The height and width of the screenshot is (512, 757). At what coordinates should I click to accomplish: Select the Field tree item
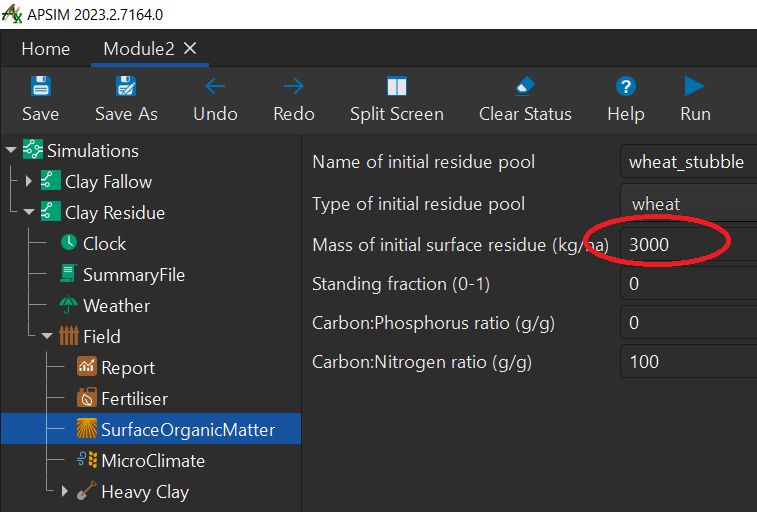(x=101, y=336)
